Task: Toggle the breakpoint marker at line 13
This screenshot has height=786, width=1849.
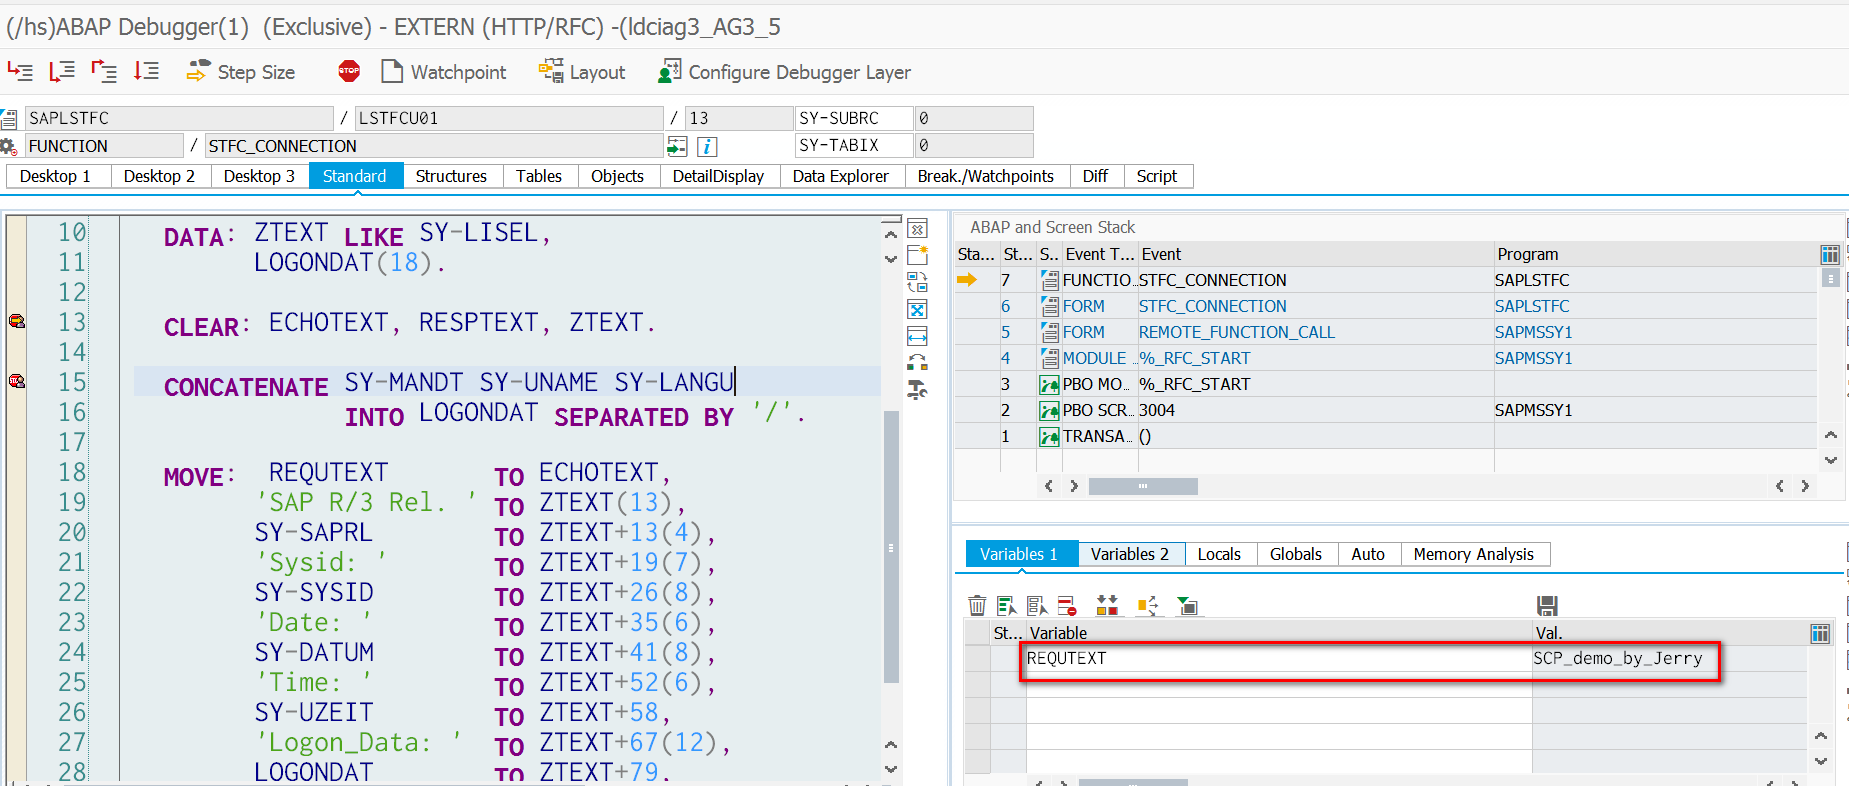Action: tap(16, 321)
